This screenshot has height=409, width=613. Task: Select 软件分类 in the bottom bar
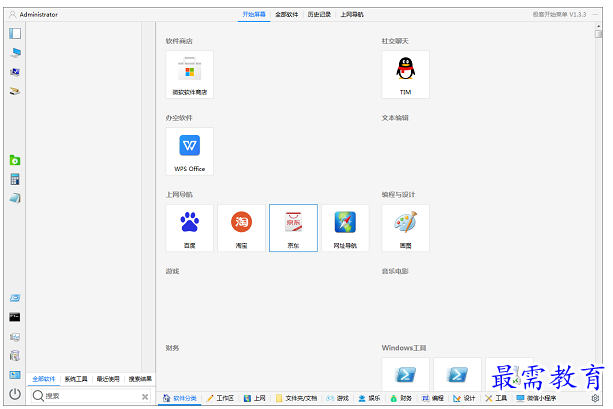tap(179, 398)
